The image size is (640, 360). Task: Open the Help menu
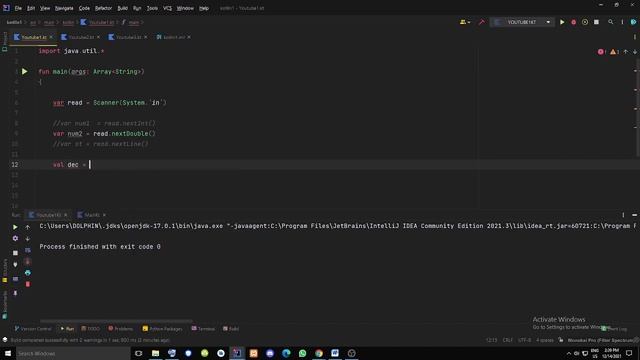(x=204, y=8)
